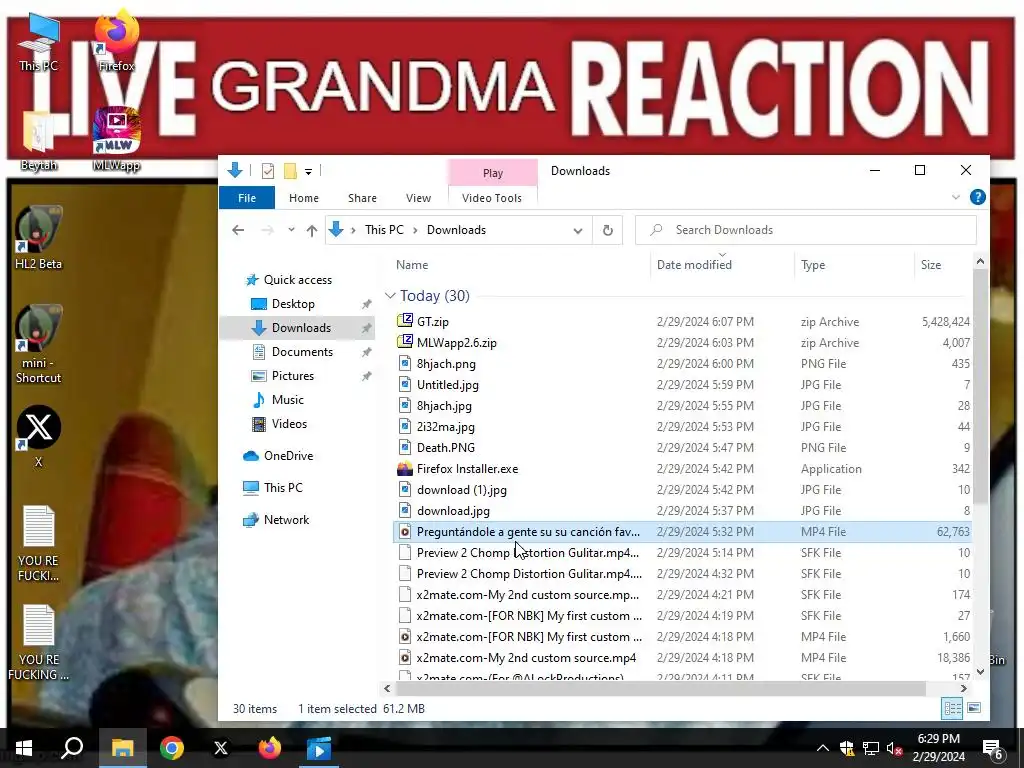Sort by the Type column header
The height and width of the screenshot is (768, 1024).
[x=813, y=264]
